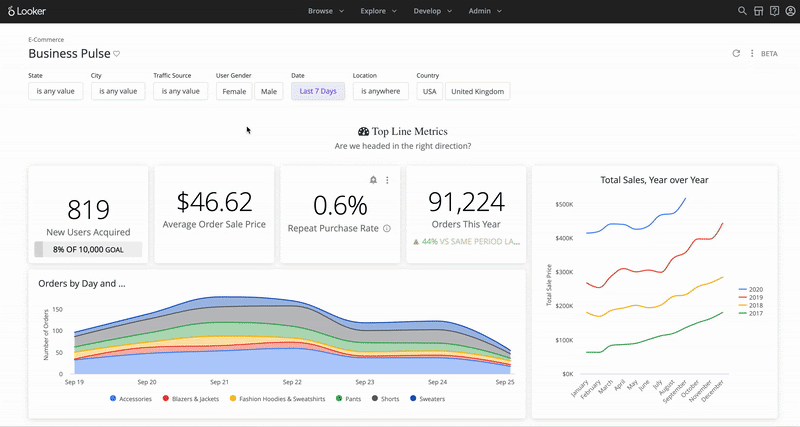Open the help question mark icon
Image resolution: width=800 pixels, height=427 pixels.
[774, 11]
